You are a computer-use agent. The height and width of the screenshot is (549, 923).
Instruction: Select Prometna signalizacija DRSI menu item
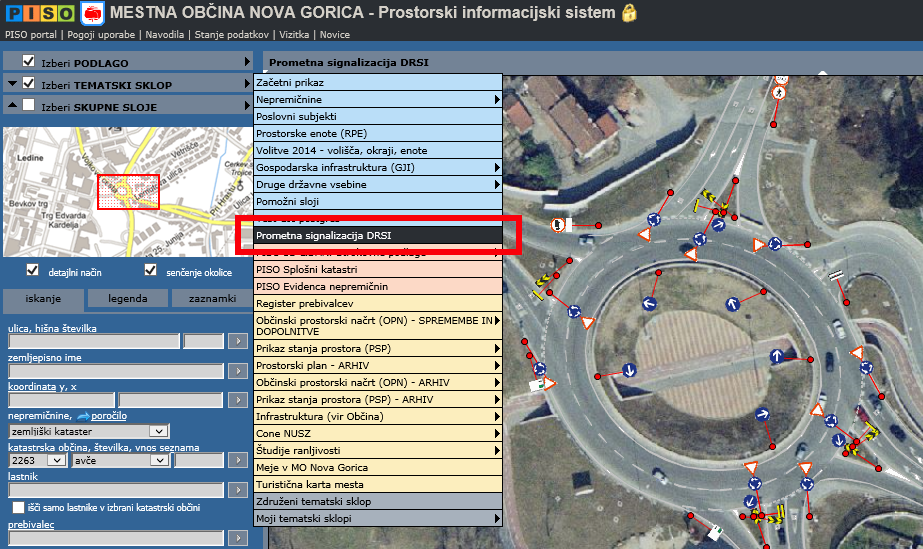[x=376, y=236]
